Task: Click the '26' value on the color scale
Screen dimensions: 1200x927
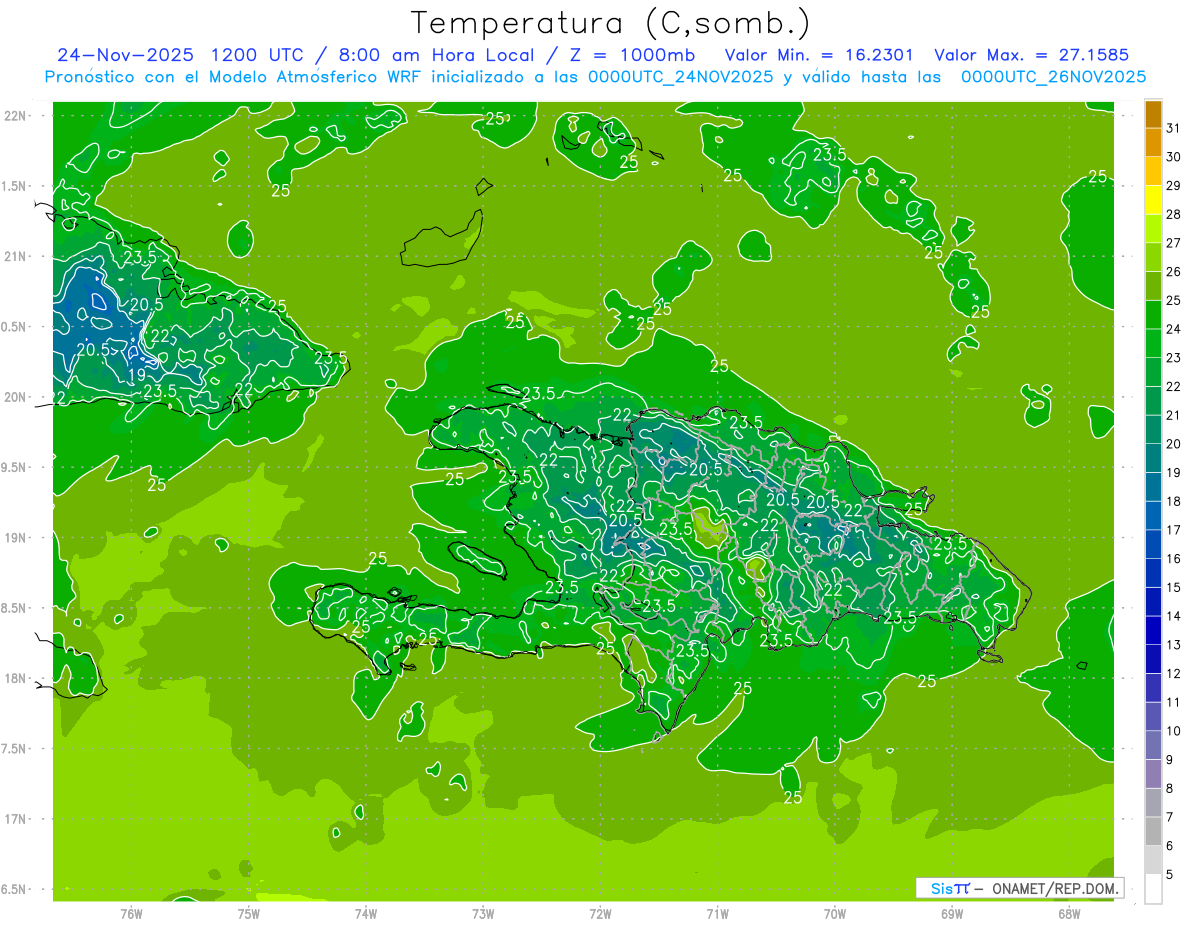Action: pyautogui.click(x=1174, y=271)
